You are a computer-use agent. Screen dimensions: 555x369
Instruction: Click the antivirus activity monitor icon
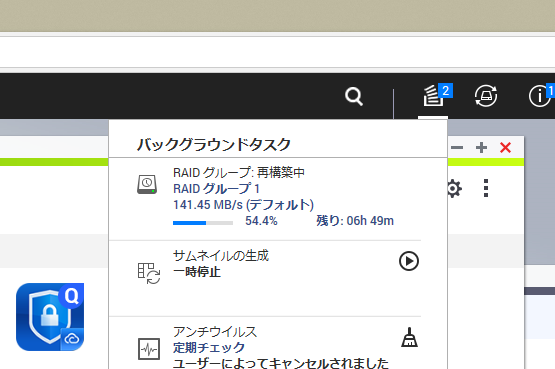149,349
